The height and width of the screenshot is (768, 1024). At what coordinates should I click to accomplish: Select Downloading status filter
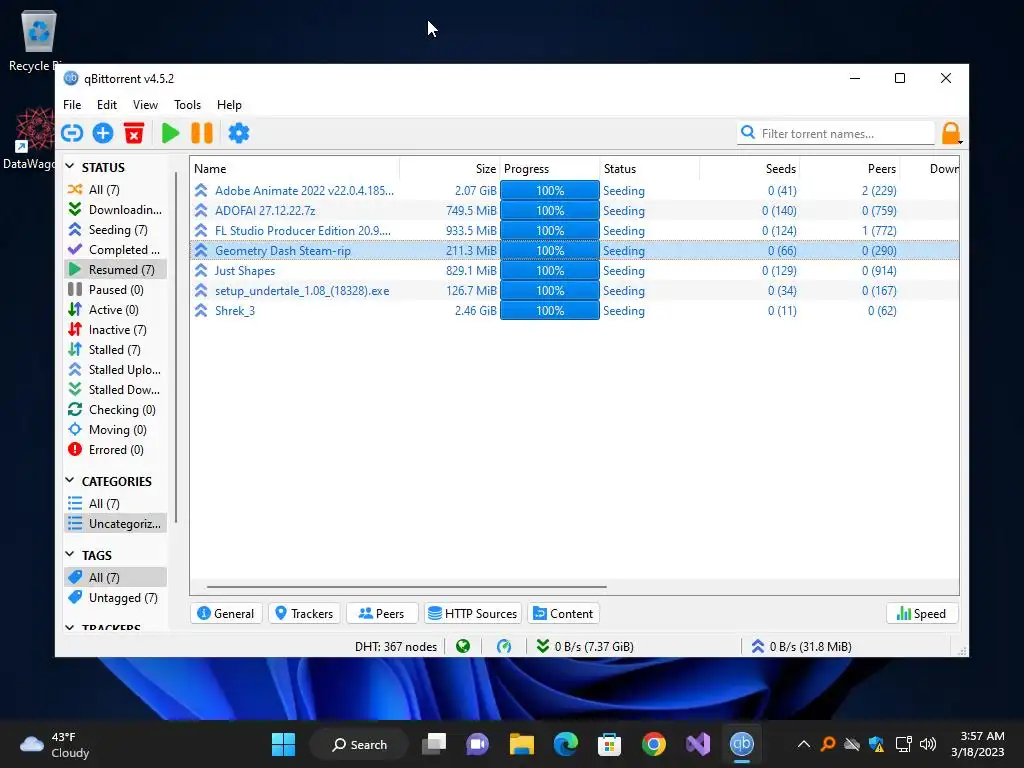[116, 210]
